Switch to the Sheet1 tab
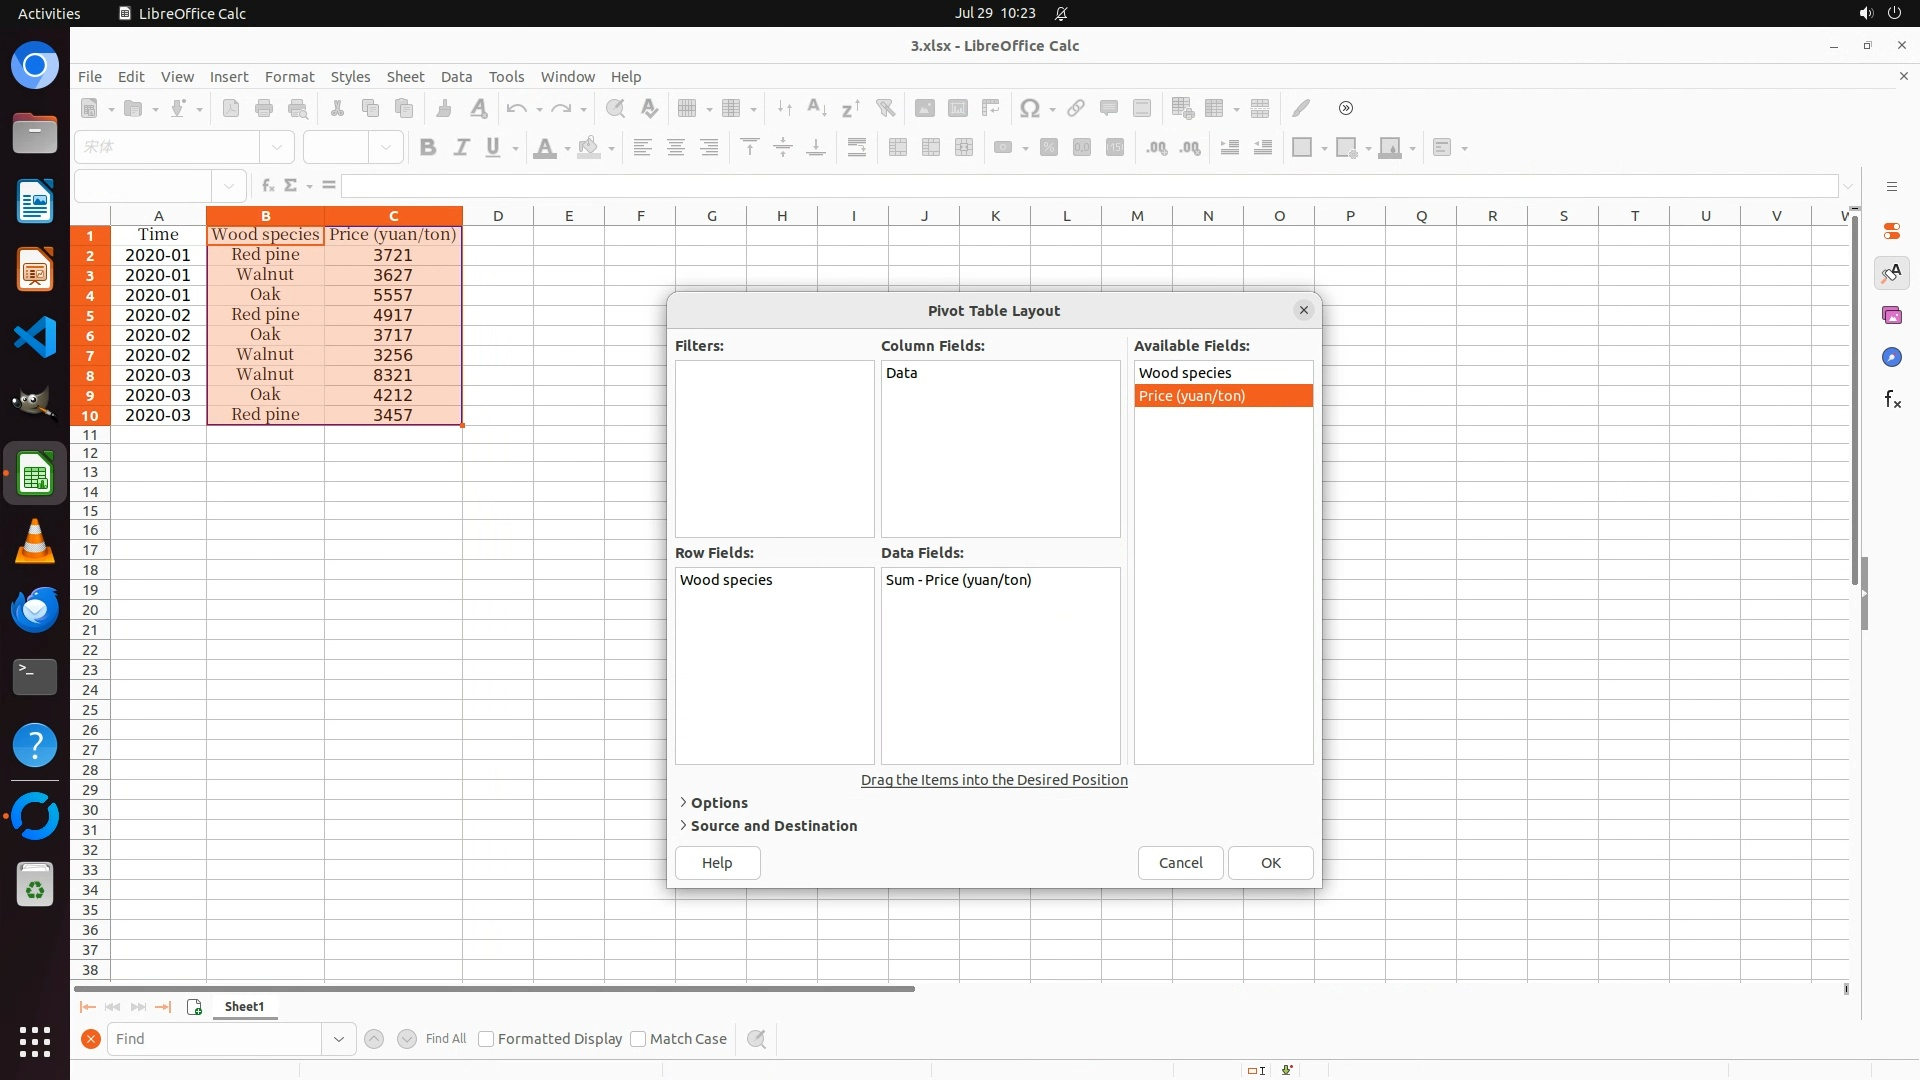This screenshot has height=1080, width=1920. pos(244,1007)
